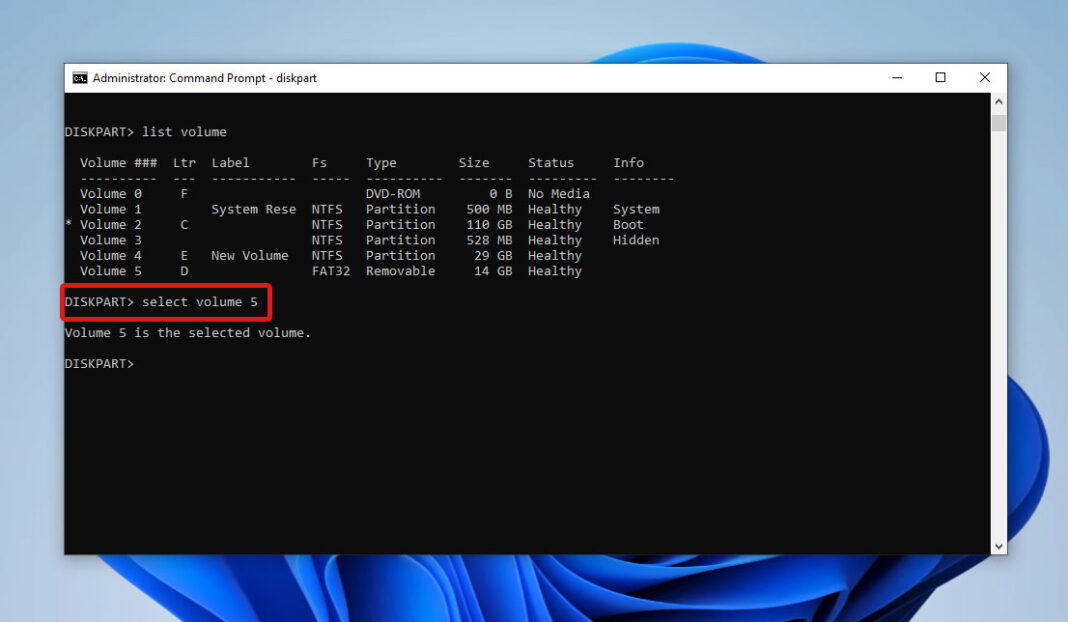This screenshot has height=622, width=1068.
Task: Click the Ltr column header area
Action: coord(183,162)
